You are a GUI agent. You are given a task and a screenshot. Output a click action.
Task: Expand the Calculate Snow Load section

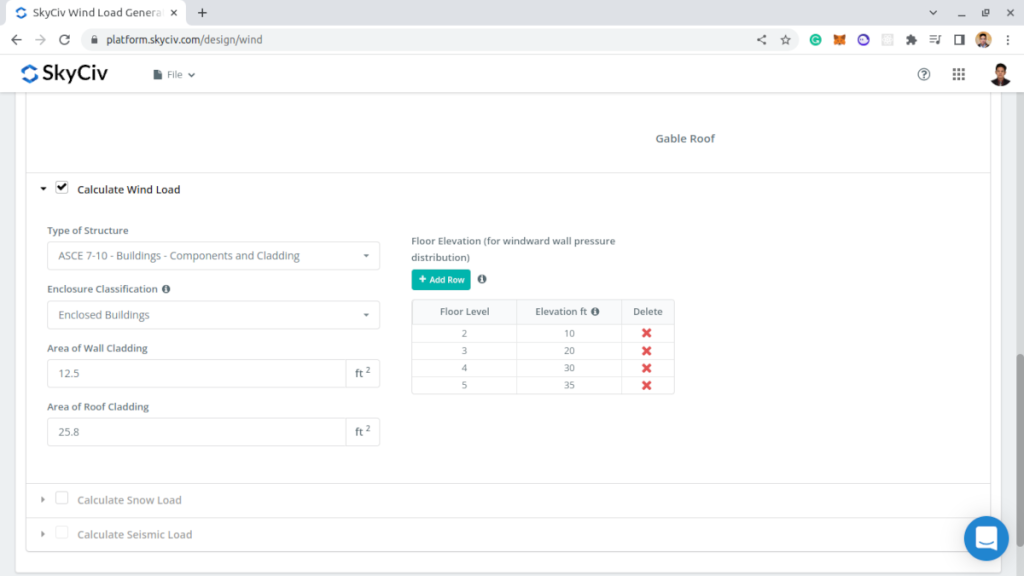click(x=43, y=500)
